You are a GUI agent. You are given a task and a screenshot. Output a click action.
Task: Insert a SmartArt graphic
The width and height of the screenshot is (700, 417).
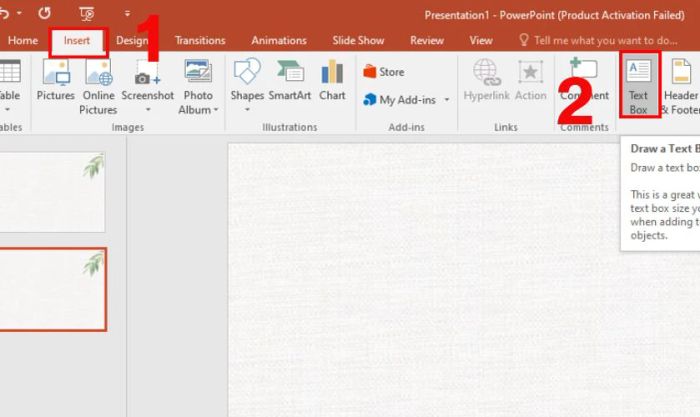point(289,79)
